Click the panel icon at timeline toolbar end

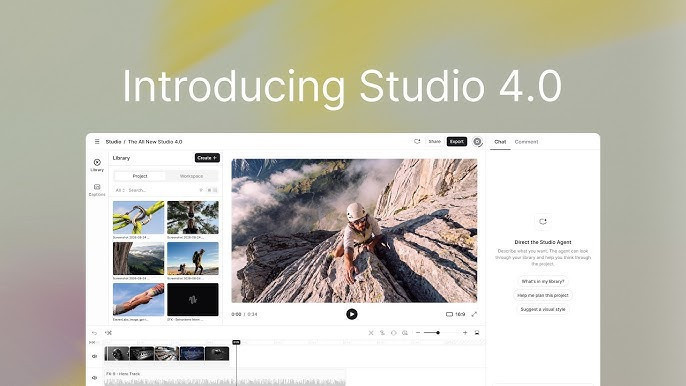[477, 333]
